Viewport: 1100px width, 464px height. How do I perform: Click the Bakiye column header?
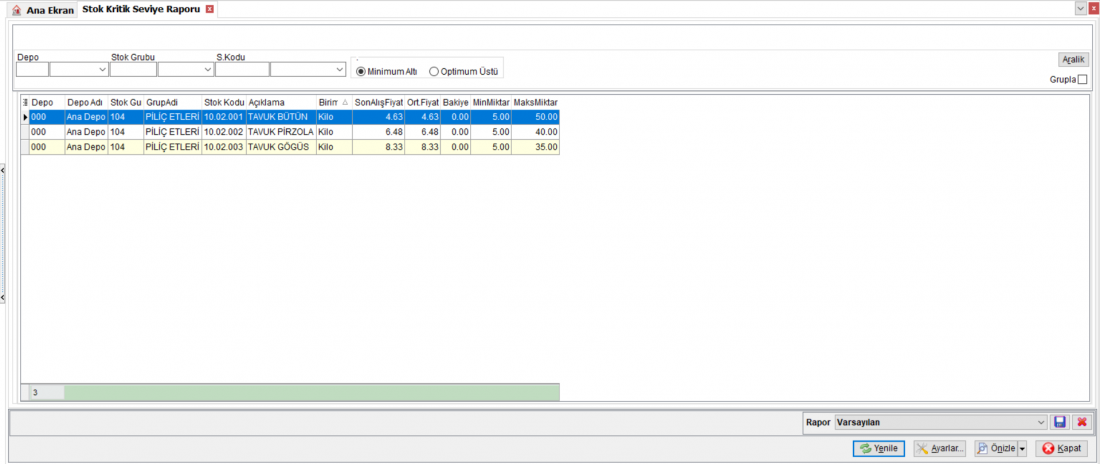(455, 102)
